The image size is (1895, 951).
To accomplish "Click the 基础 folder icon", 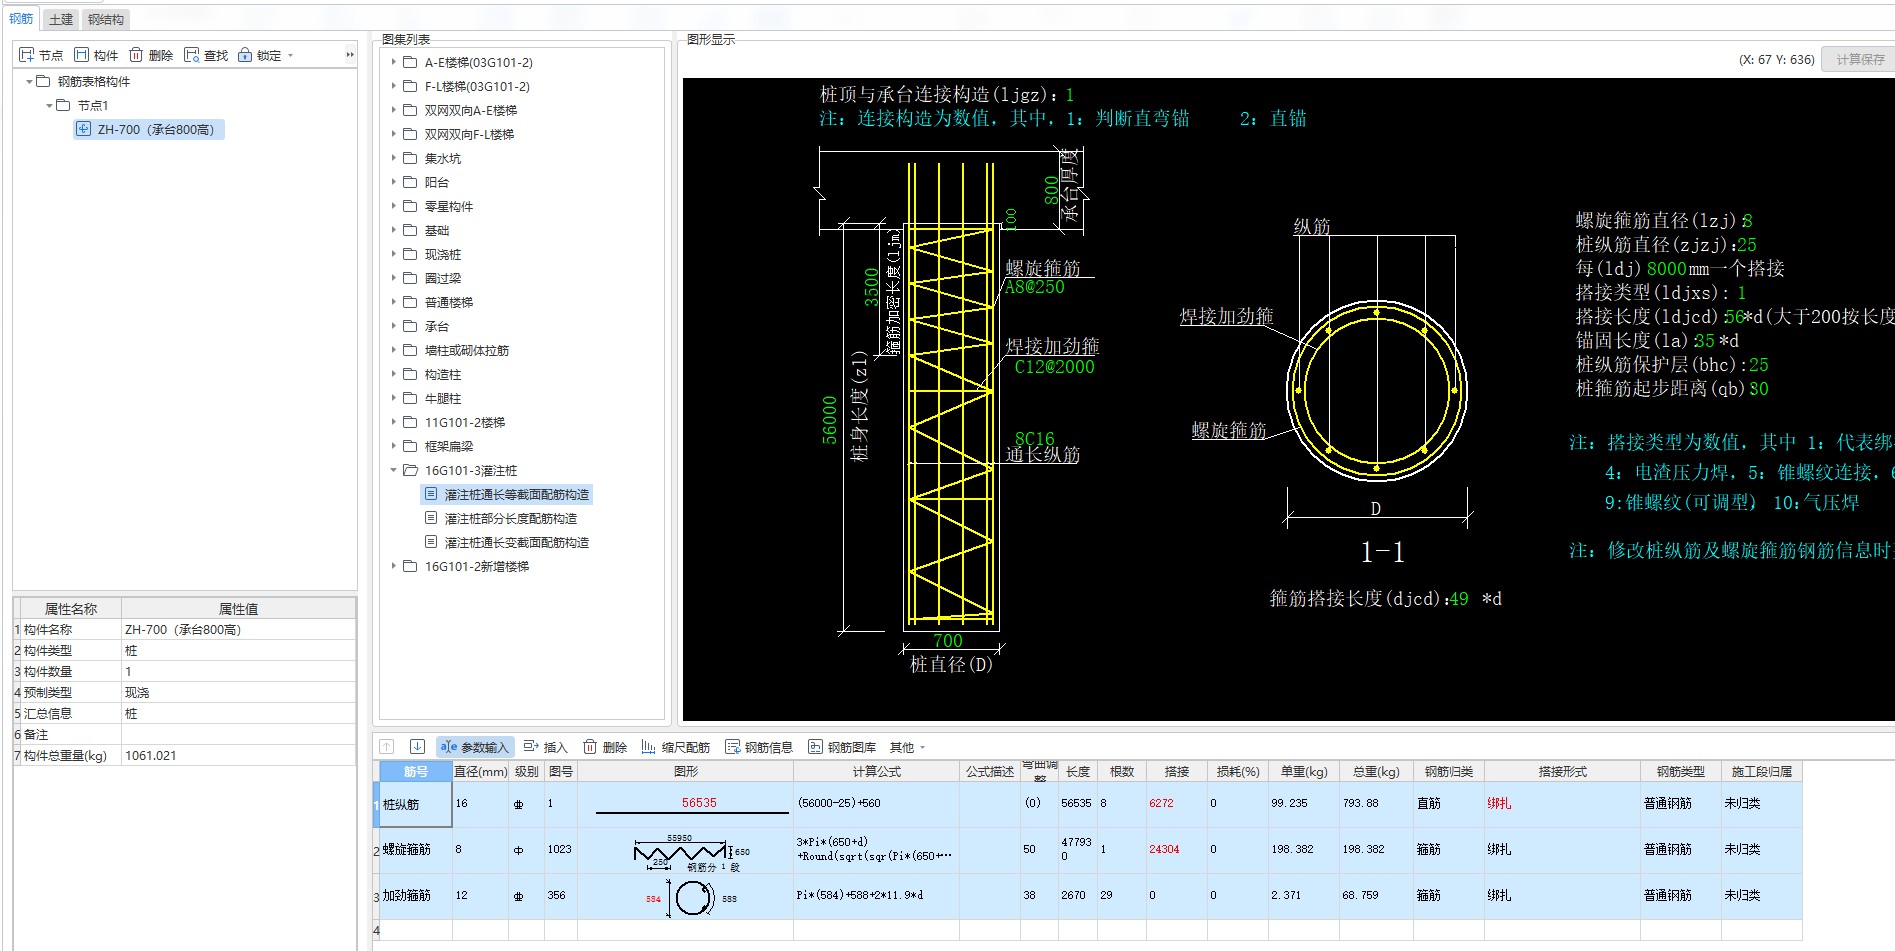I will click(x=410, y=230).
